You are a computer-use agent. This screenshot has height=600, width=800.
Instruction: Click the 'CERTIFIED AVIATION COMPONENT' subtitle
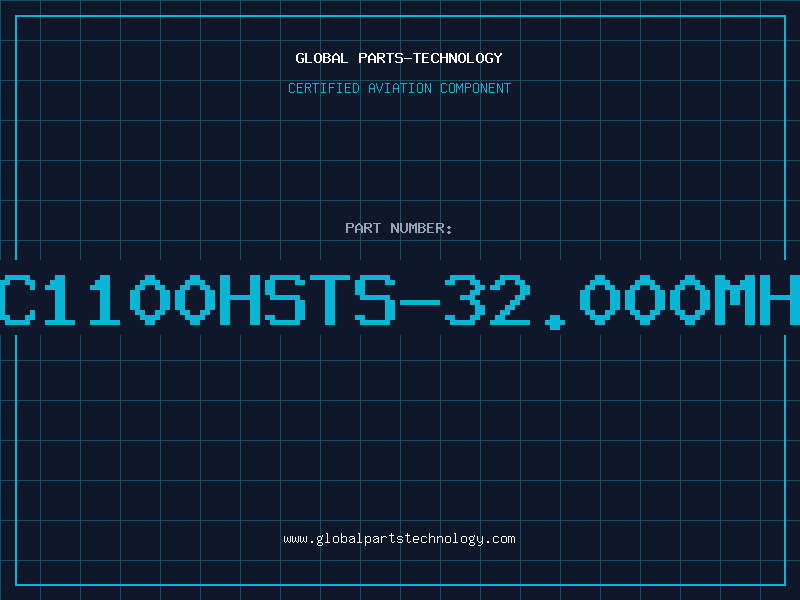399,88
